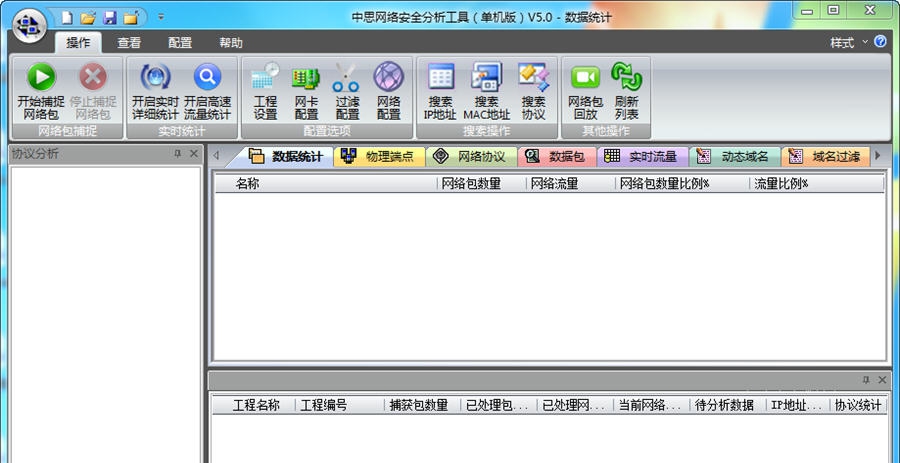Sort by the 网络流量 column header
900x463 pixels.
(x=570, y=184)
